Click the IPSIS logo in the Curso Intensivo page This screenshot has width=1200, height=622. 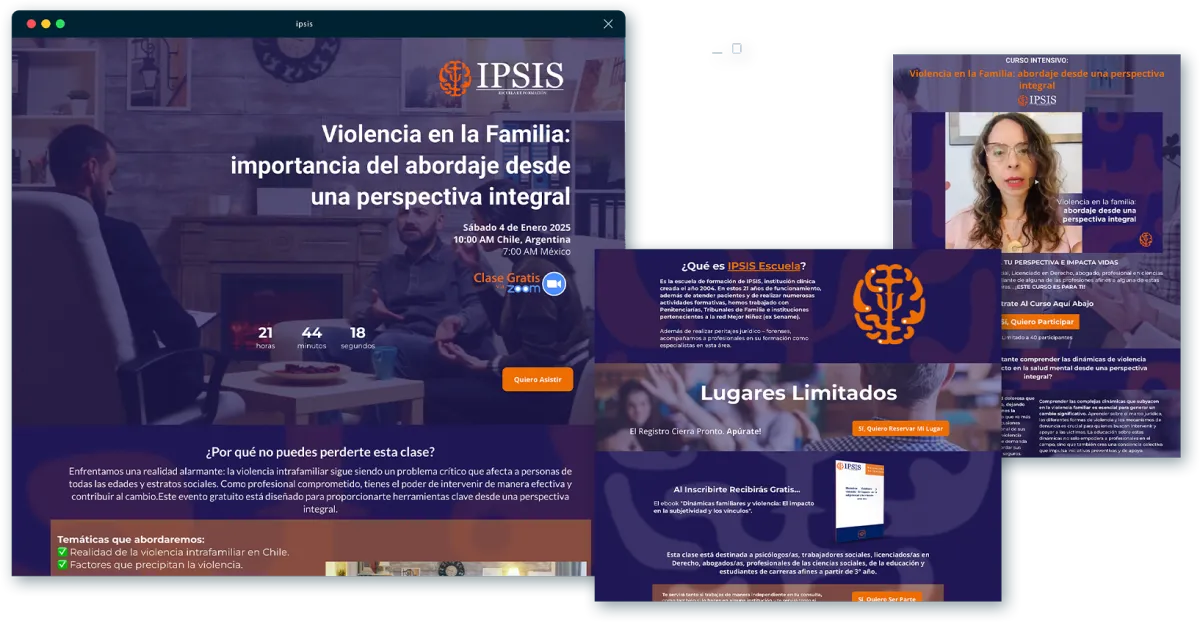tap(1037, 100)
